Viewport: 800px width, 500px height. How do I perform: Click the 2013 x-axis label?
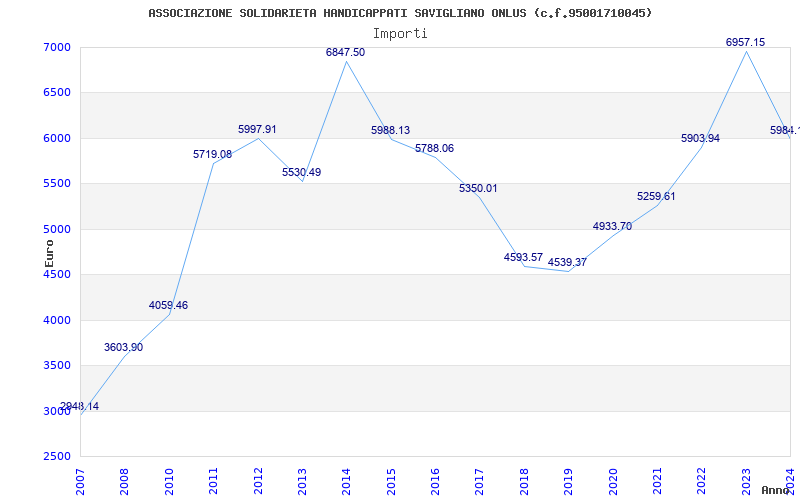pyautogui.click(x=303, y=481)
